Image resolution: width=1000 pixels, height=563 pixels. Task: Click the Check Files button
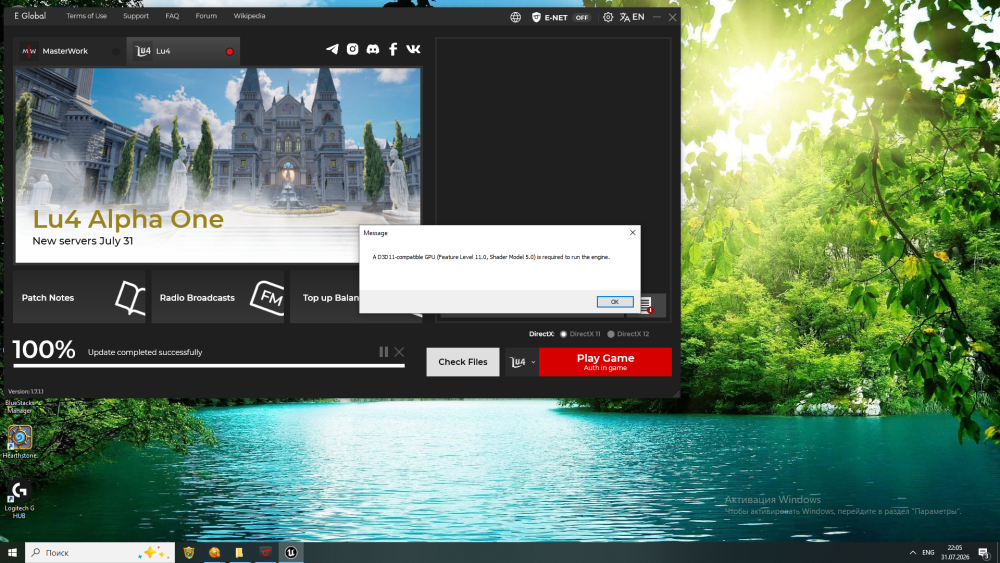click(x=463, y=362)
